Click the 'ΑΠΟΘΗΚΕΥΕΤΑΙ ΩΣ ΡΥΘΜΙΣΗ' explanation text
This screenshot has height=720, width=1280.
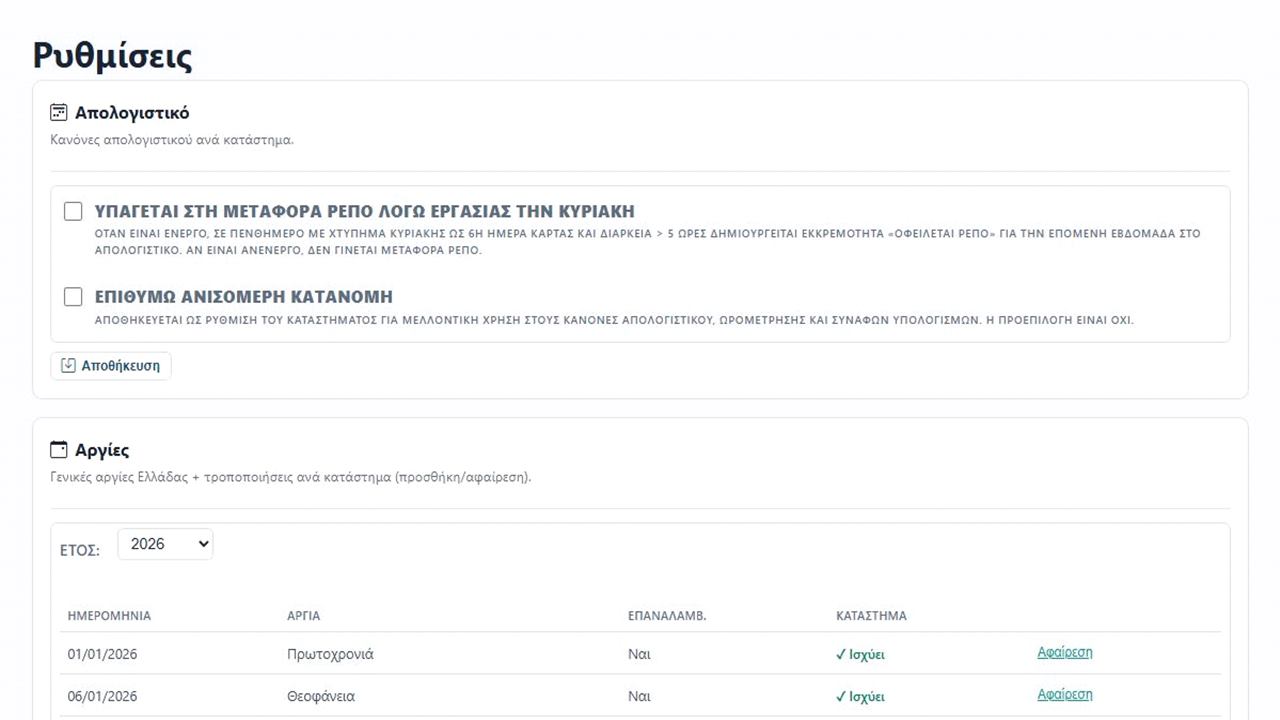click(x=614, y=321)
